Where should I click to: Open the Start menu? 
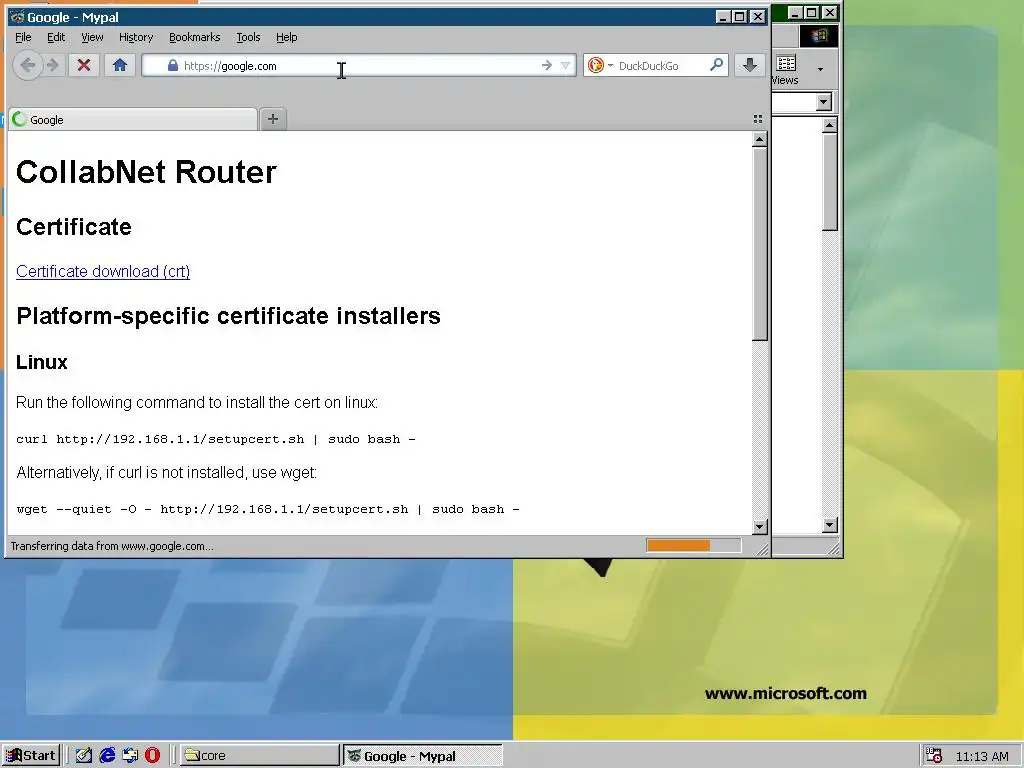pyautogui.click(x=31, y=756)
